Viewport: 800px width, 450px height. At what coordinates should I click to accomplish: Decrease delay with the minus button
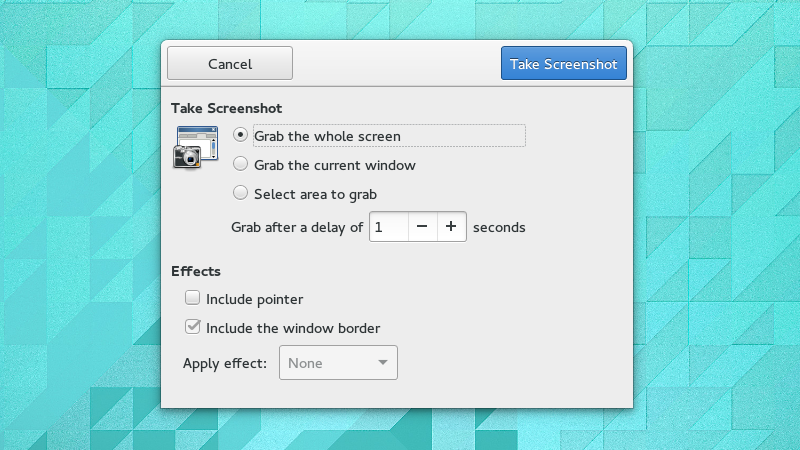point(422,227)
